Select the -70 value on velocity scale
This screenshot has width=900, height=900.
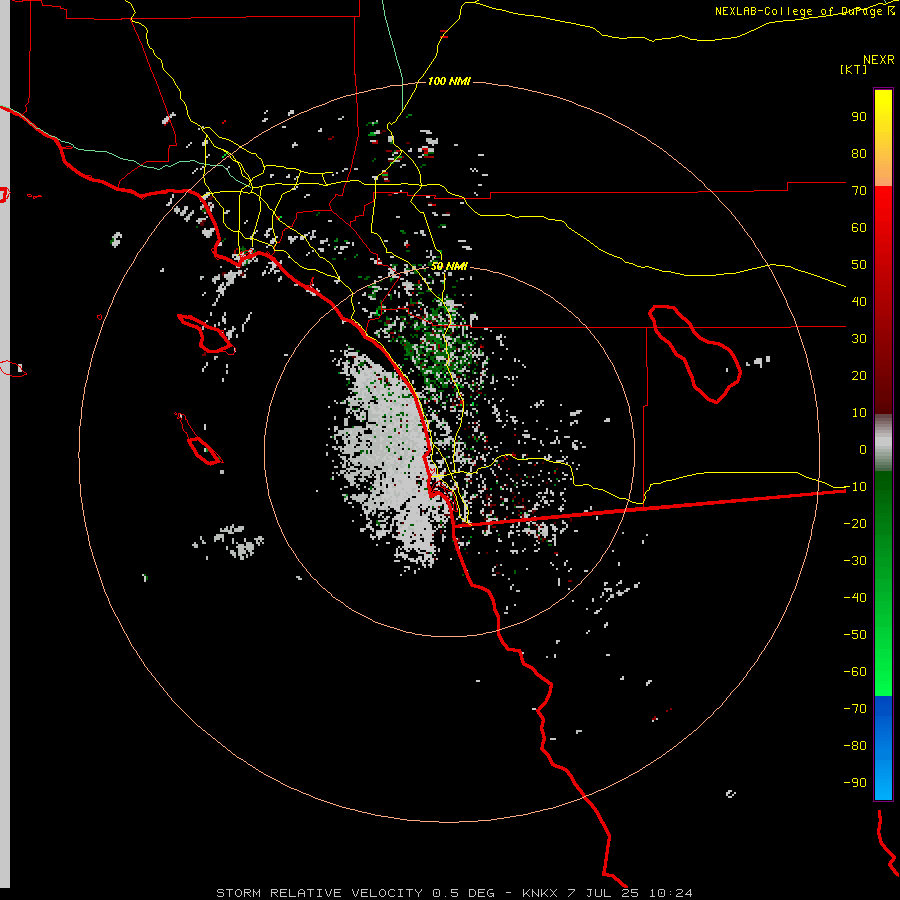click(x=855, y=708)
